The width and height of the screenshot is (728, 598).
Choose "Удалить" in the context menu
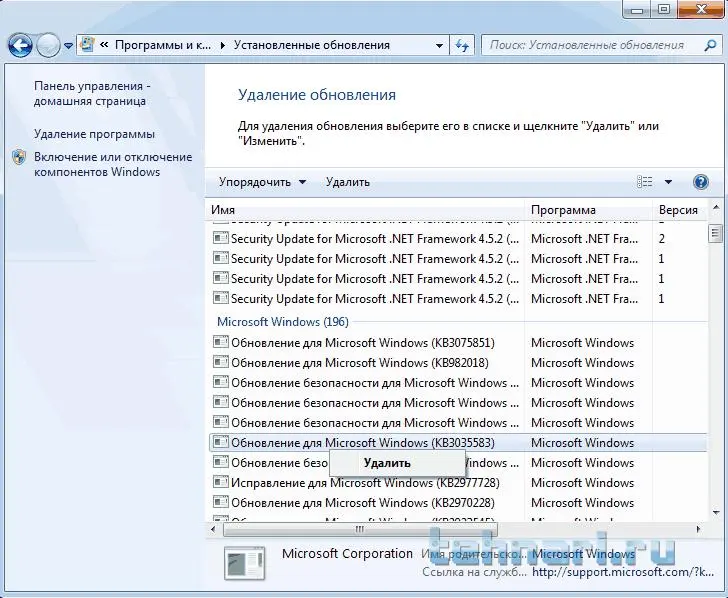pyautogui.click(x=397, y=463)
